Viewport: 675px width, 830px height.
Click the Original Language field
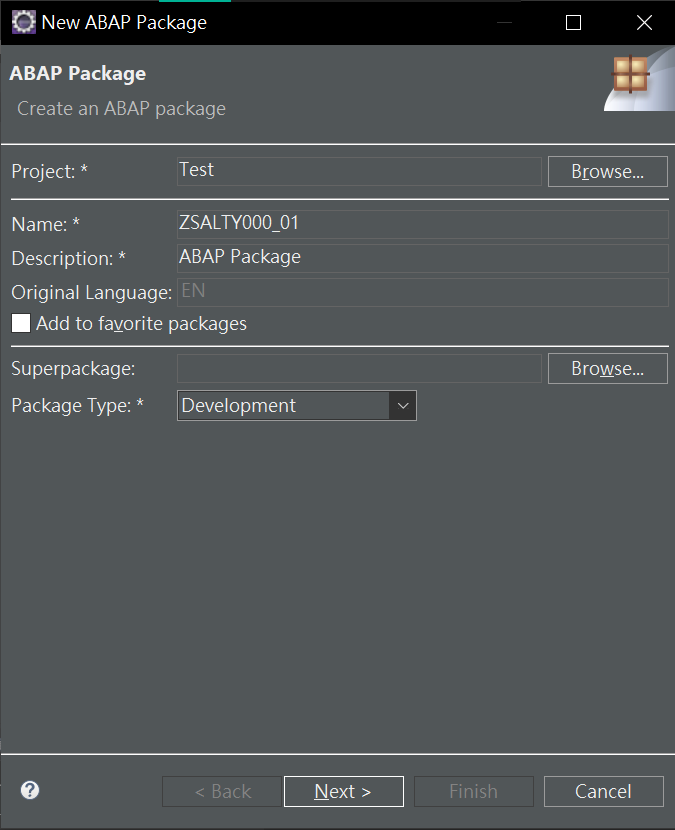coord(422,292)
